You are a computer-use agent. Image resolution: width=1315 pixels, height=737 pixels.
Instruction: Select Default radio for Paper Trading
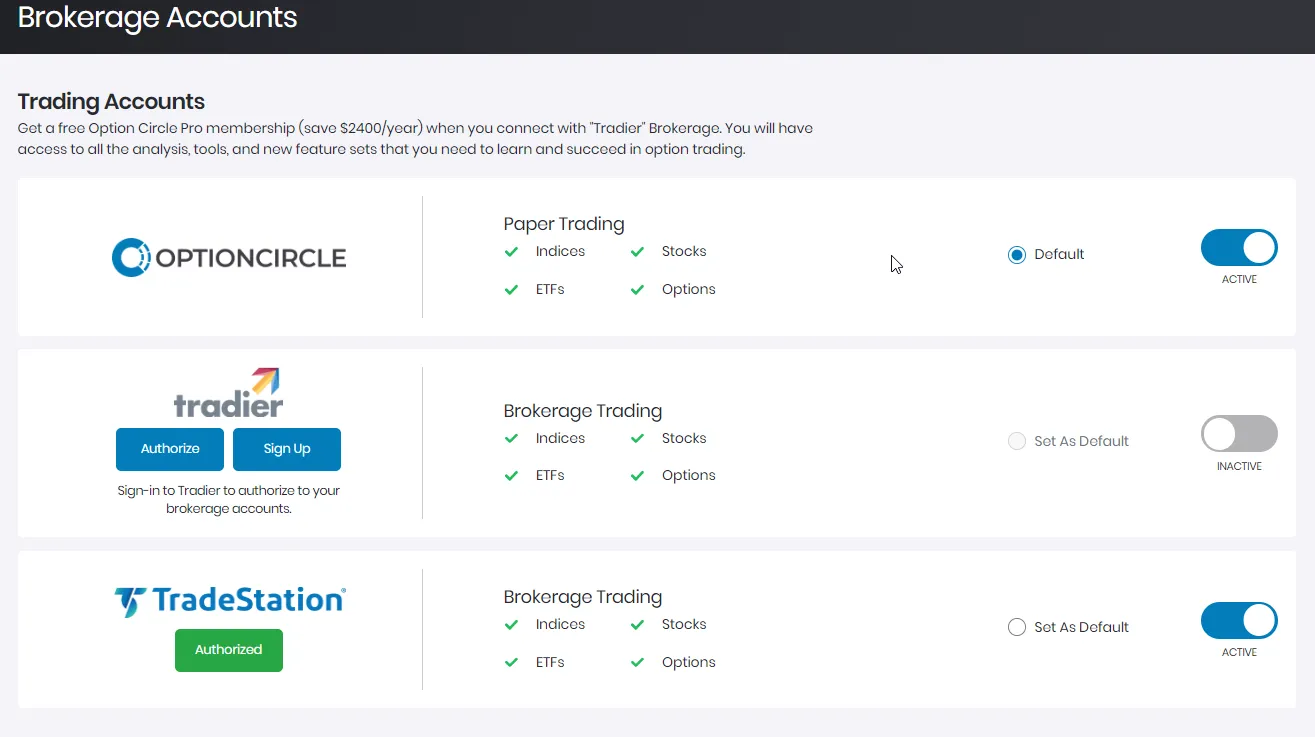click(1017, 255)
